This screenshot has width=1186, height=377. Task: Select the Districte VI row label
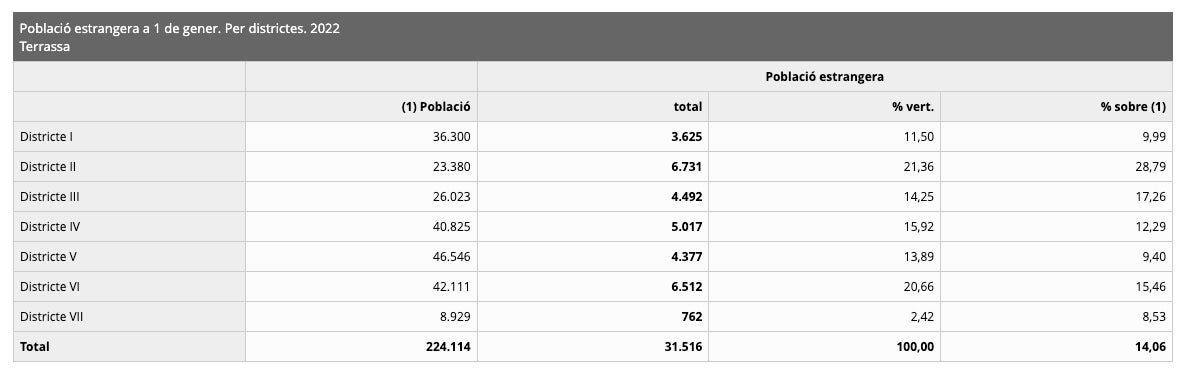[50, 287]
